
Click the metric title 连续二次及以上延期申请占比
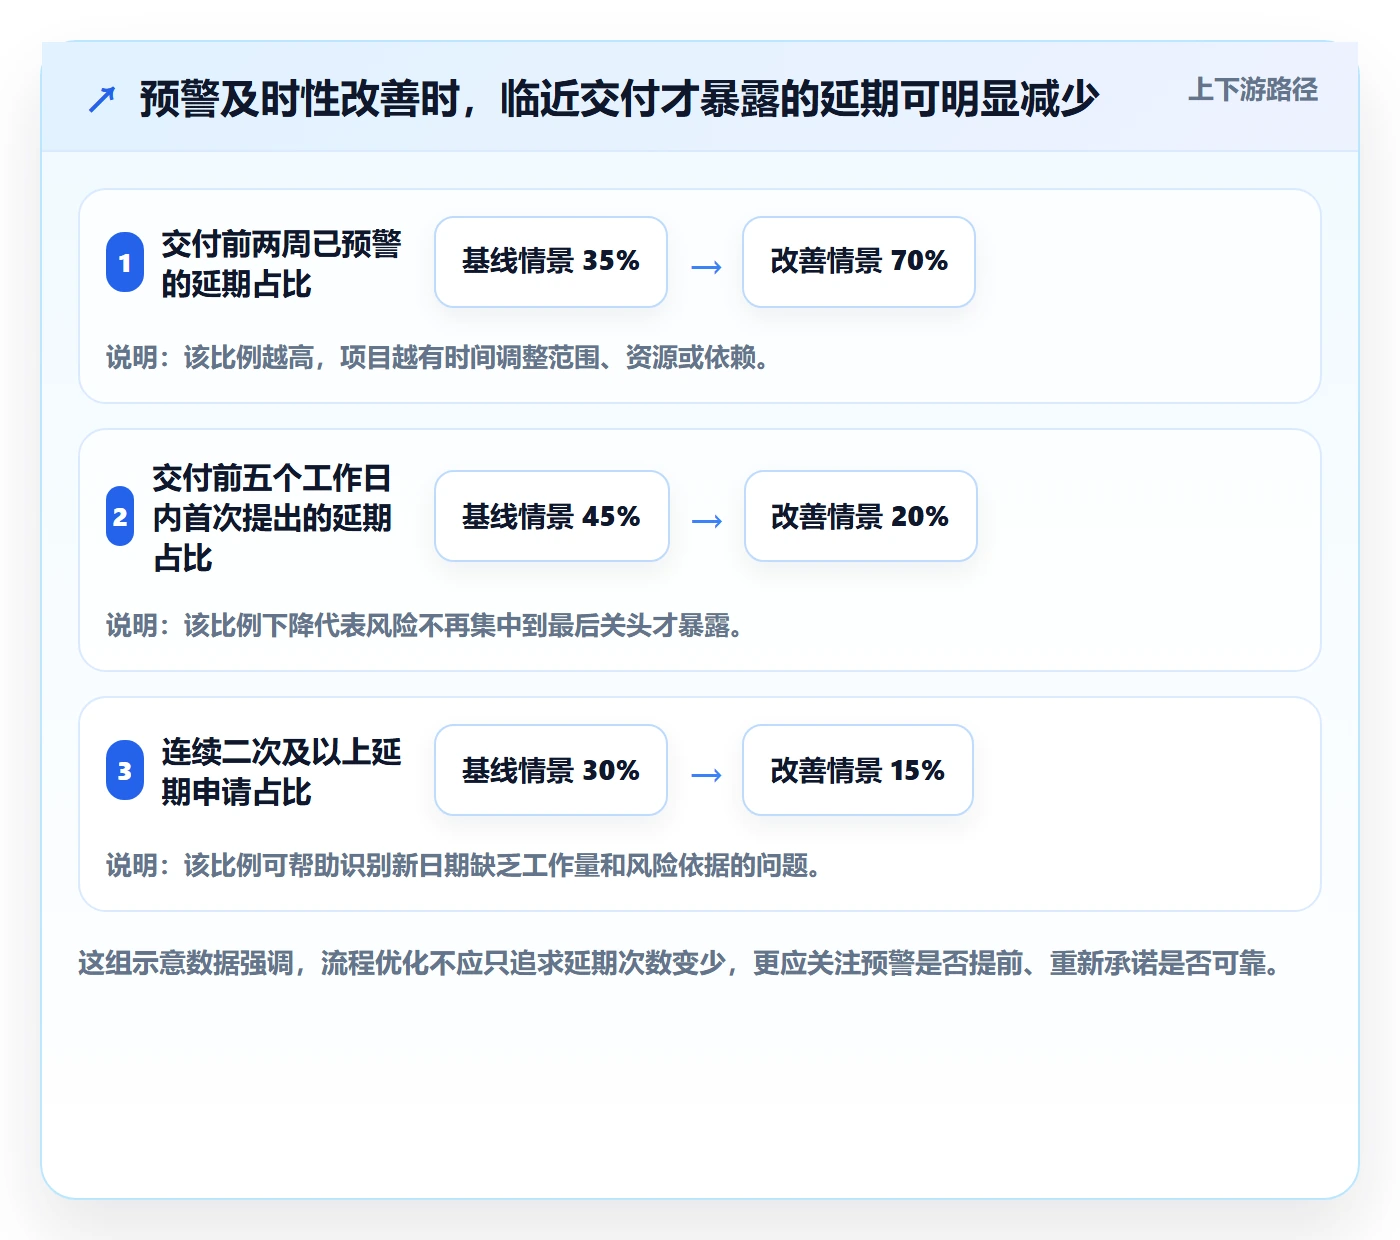coord(281,771)
